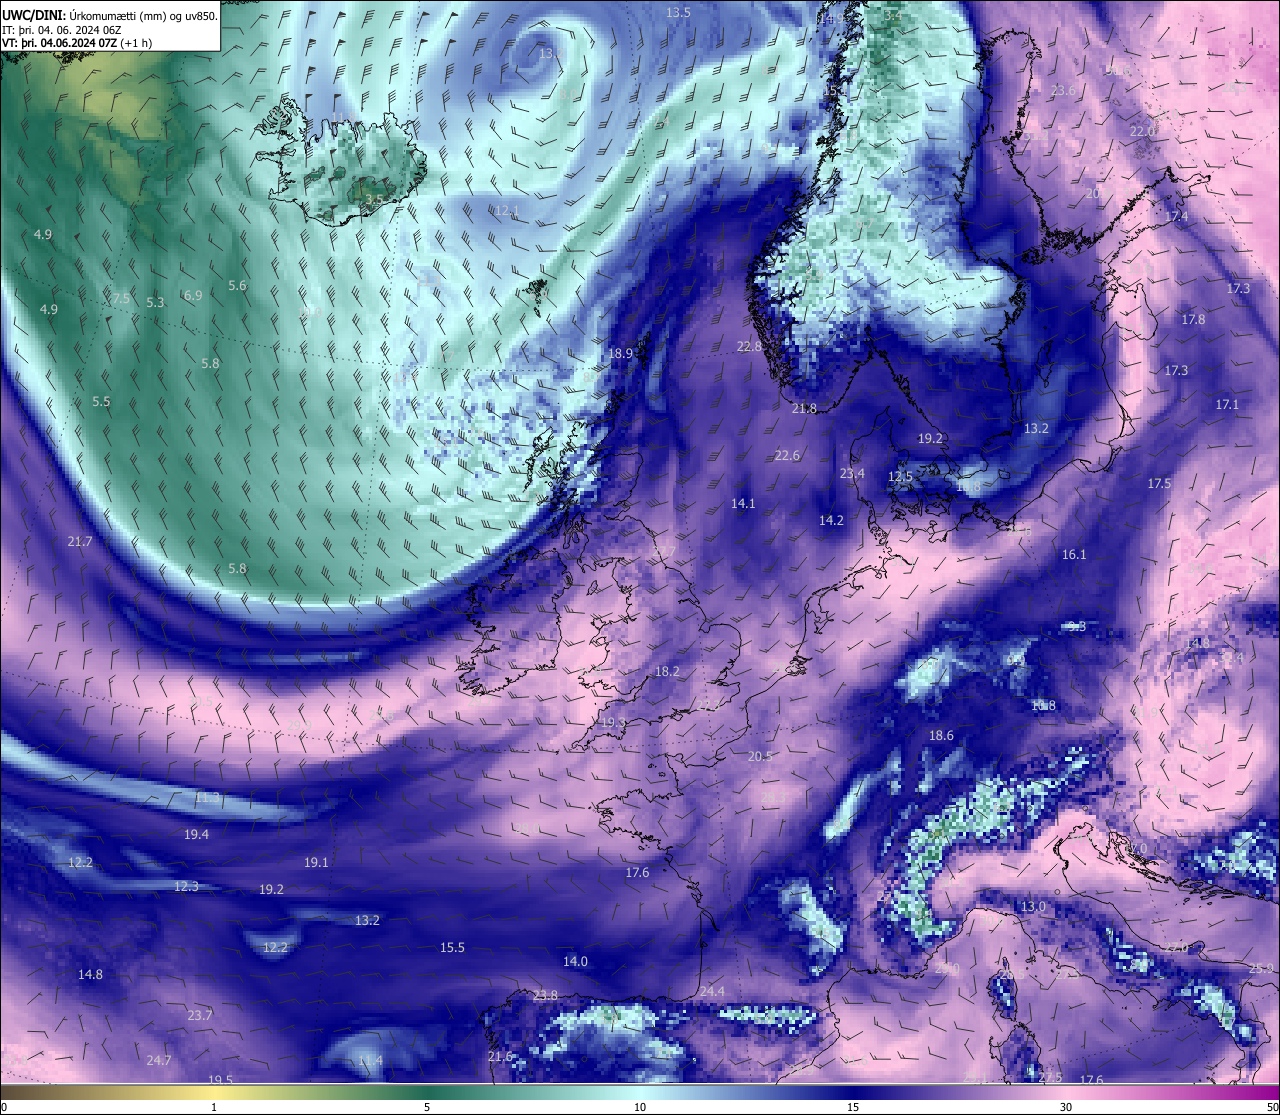The width and height of the screenshot is (1280, 1115).
Task: Click the 21.8 value south of Norway
Action: pos(804,408)
